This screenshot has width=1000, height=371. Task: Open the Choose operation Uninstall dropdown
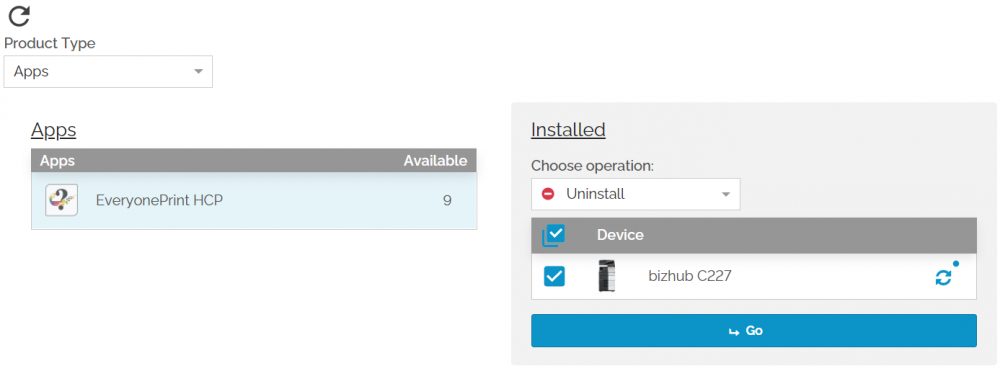click(x=635, y=194)
